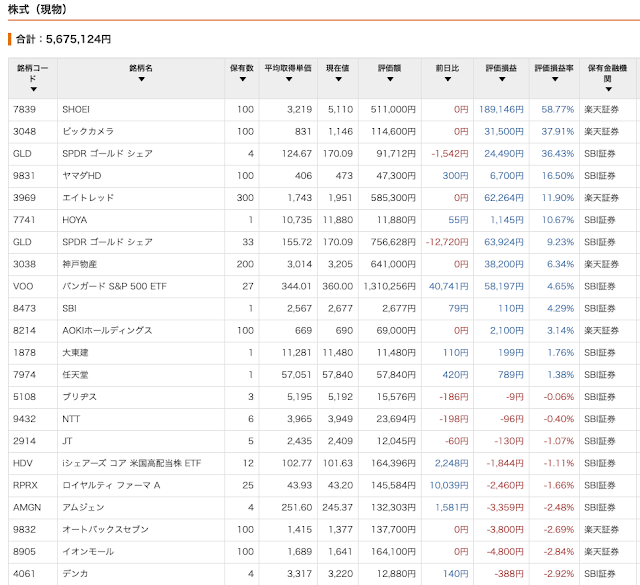Click イオンモール loss -4,800円
The image size is (640, 585).
pyautogui.click(x=505, y=552)
